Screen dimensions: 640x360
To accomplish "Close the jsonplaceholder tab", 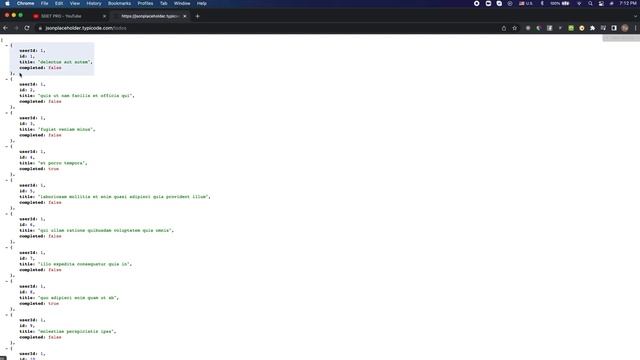I will point(184,16).
